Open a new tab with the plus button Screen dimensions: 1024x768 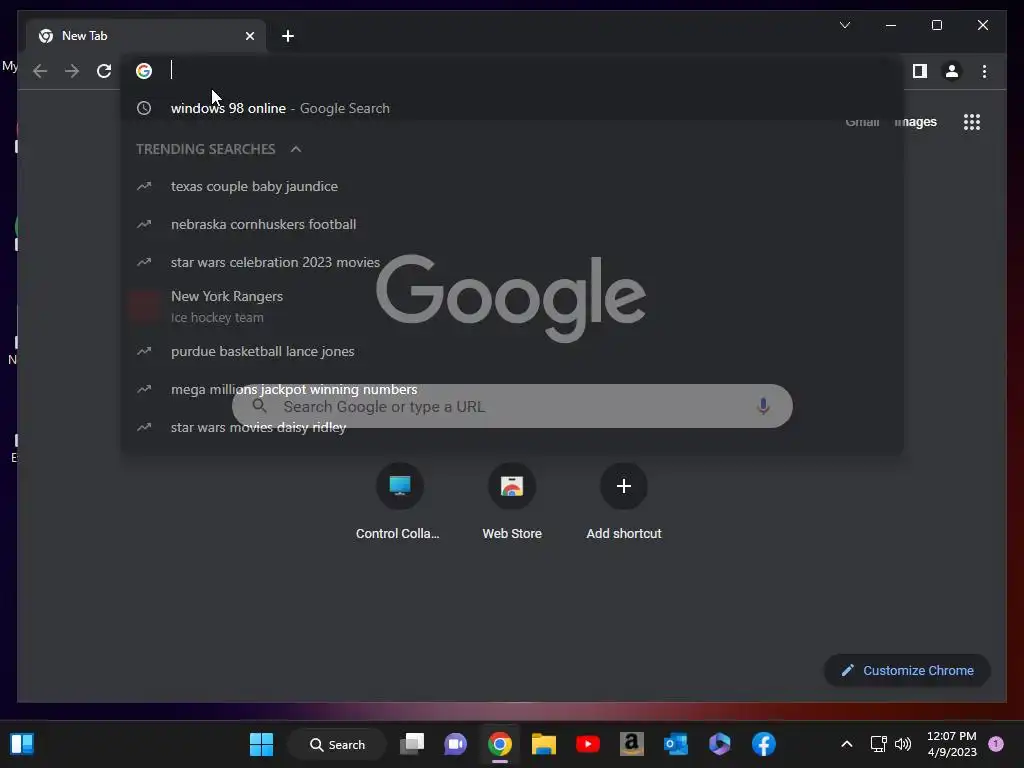[x=288, y=36]
